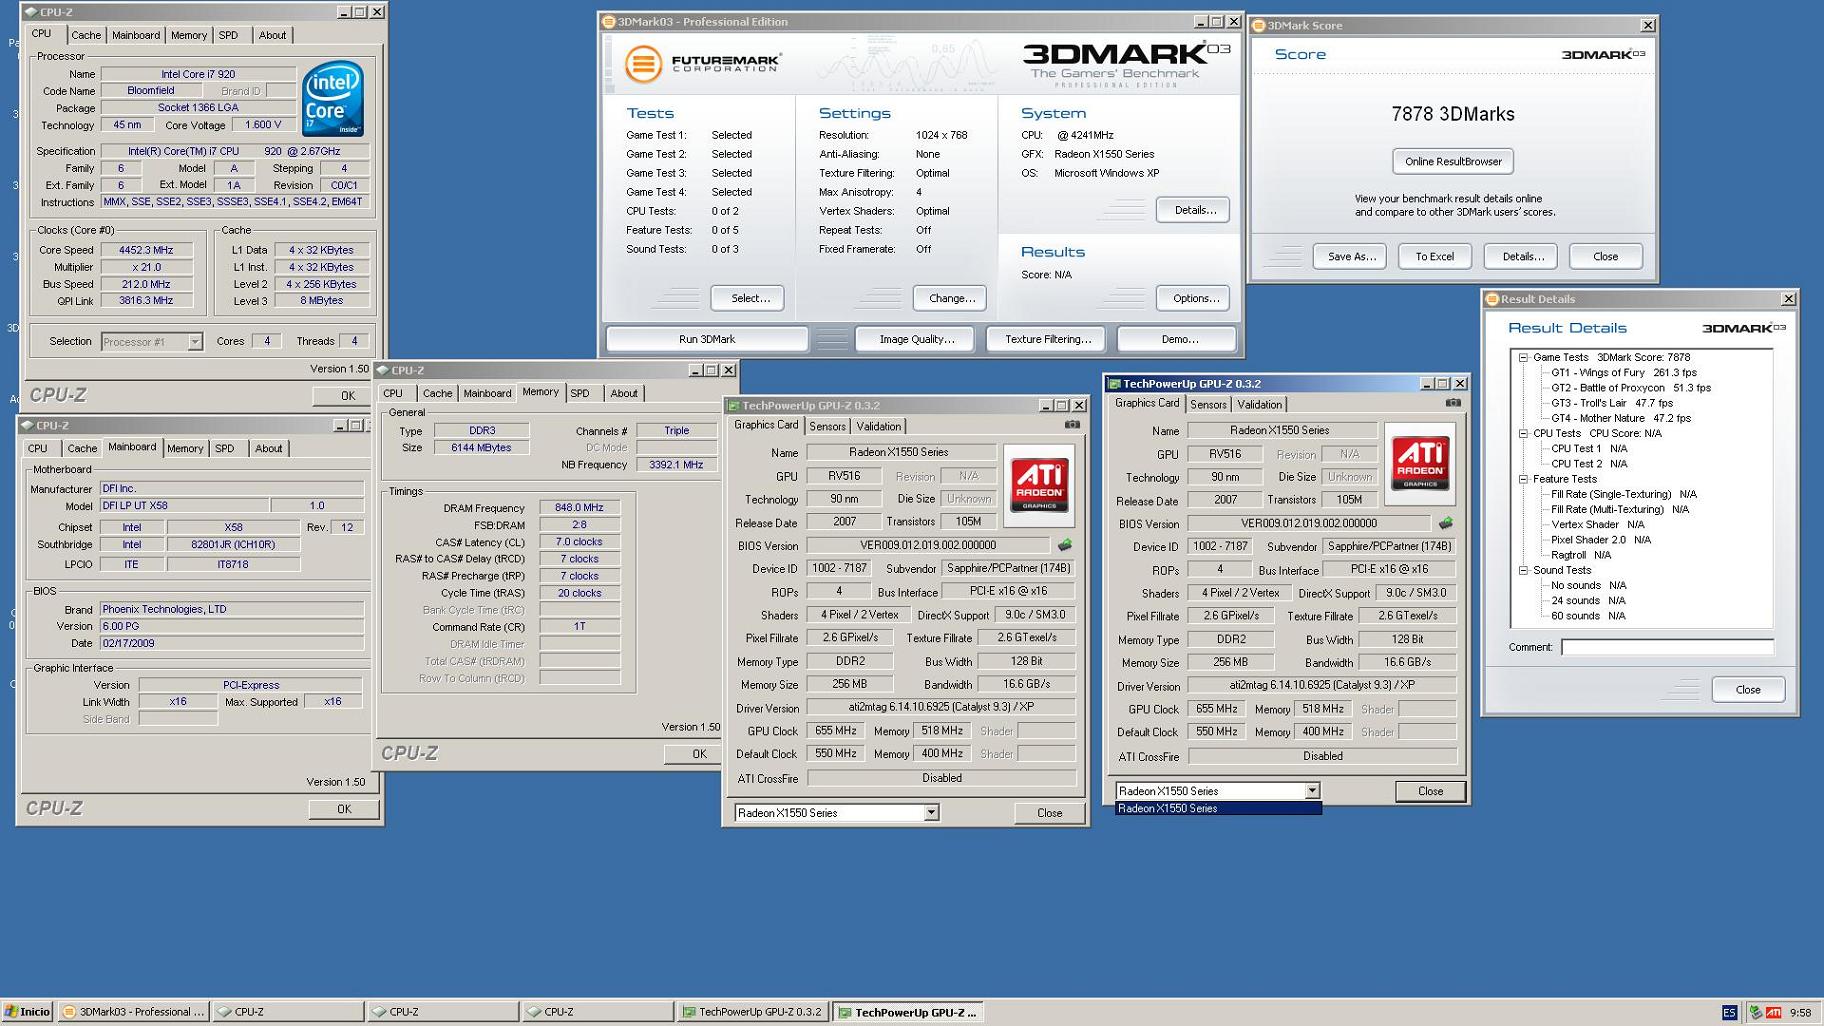Open Processor #1 selection dropdown in CPU-Z
Screen dimensions: 1824x1026
coord(195,342)
